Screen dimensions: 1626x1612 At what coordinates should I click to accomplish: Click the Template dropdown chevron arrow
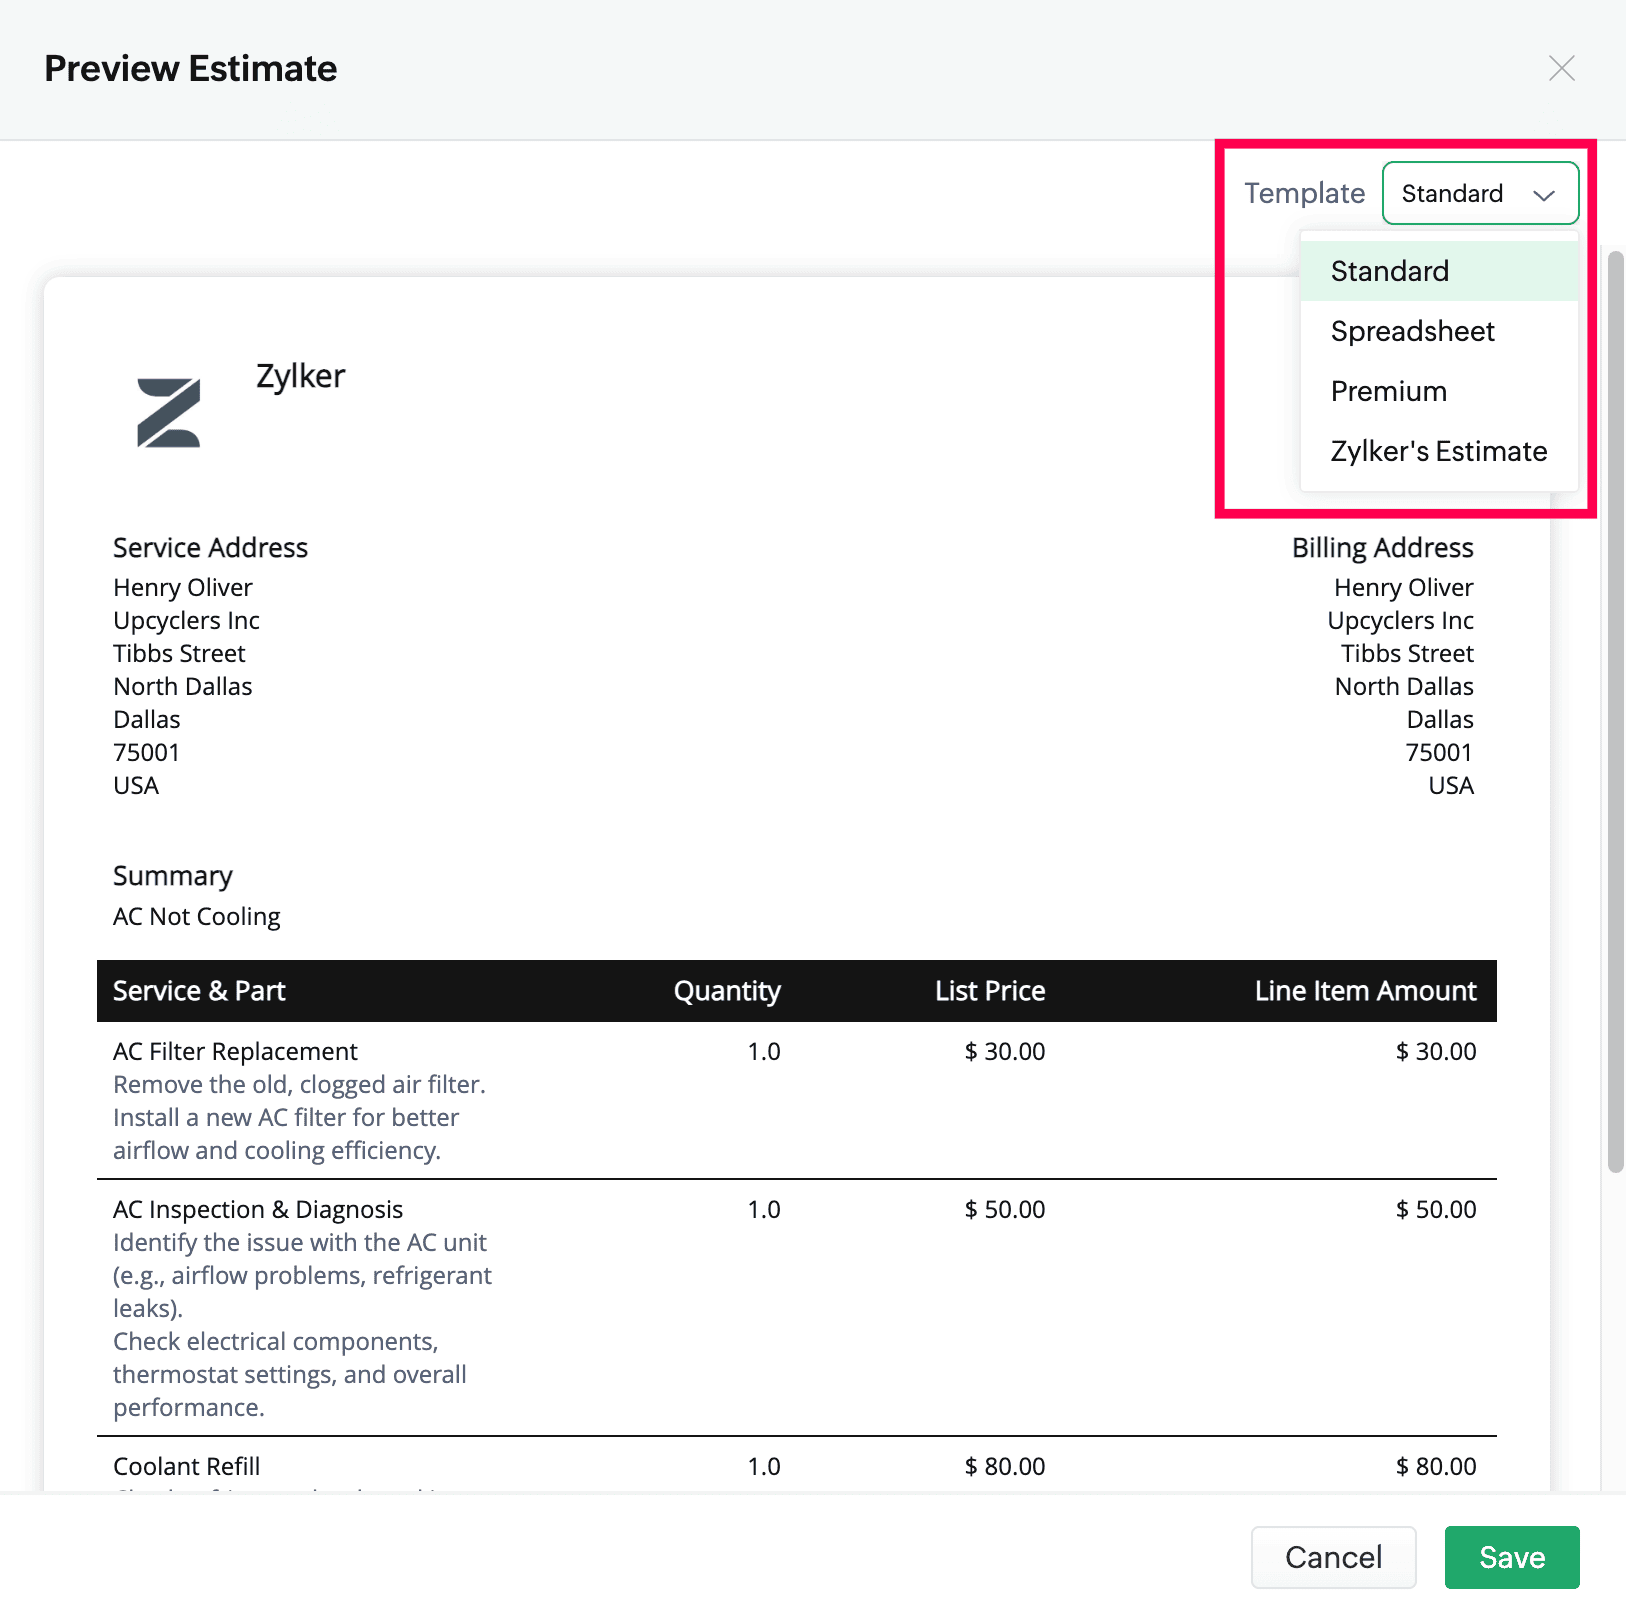click(x=1543, y=195)
